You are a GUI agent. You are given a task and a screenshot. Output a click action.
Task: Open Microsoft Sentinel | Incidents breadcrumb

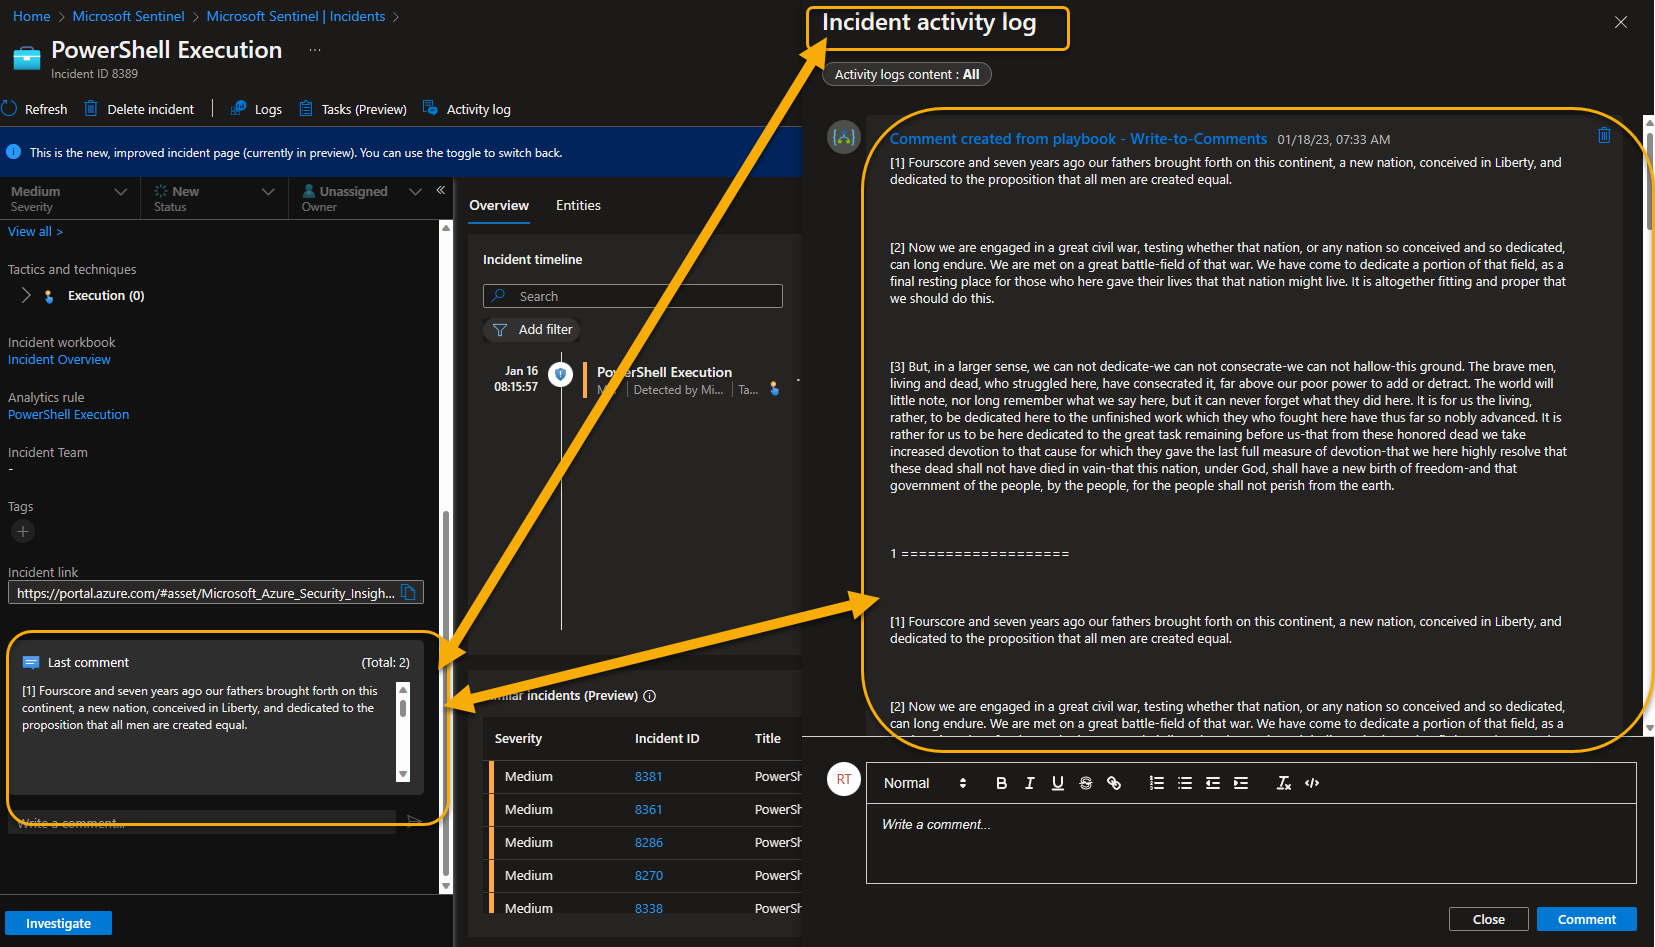(296, 16)
